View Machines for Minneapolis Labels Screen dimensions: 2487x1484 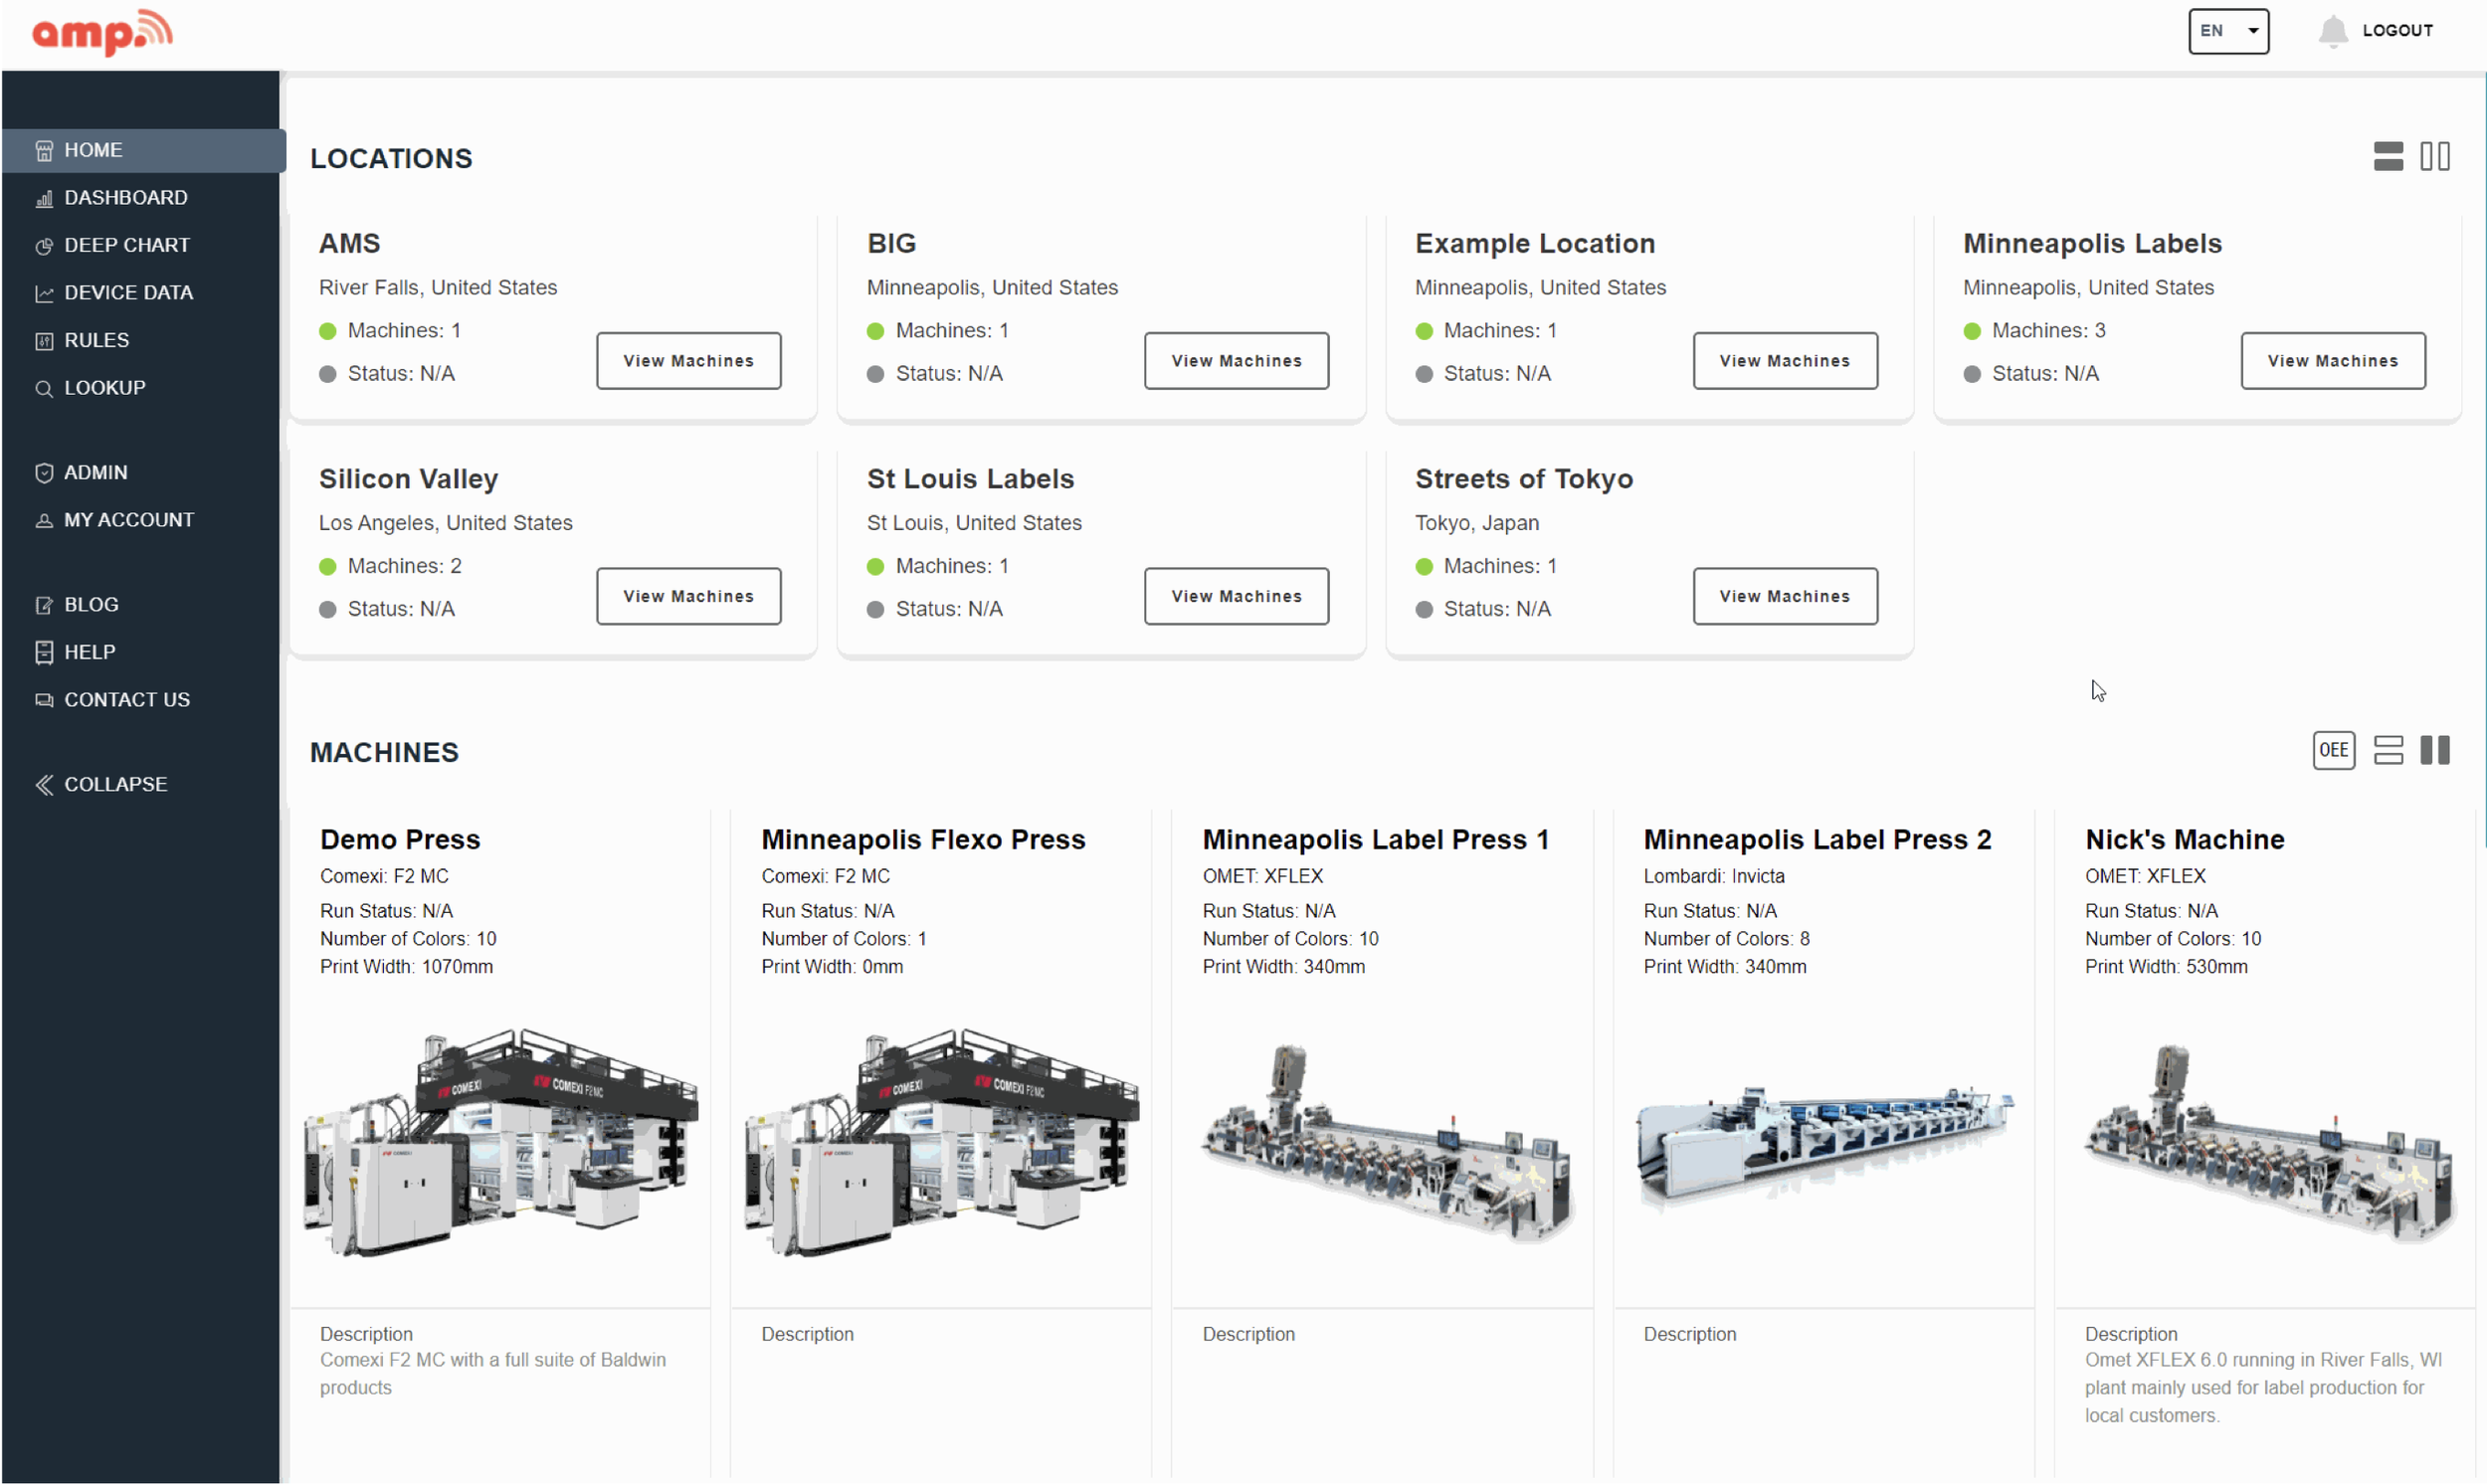point(2332,361)
